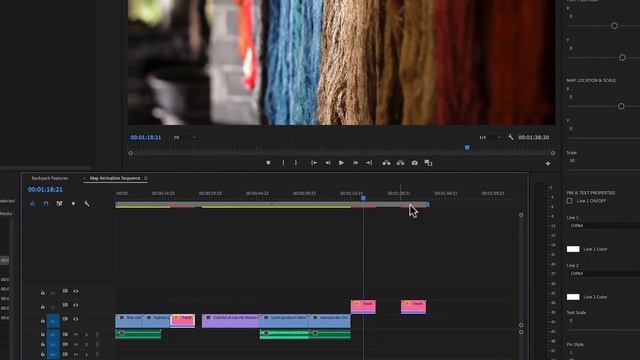Click the Program Monitor zoom scrollbar left handle
The width and height of the screenshot is (640, 360).
tap(131, 153)
